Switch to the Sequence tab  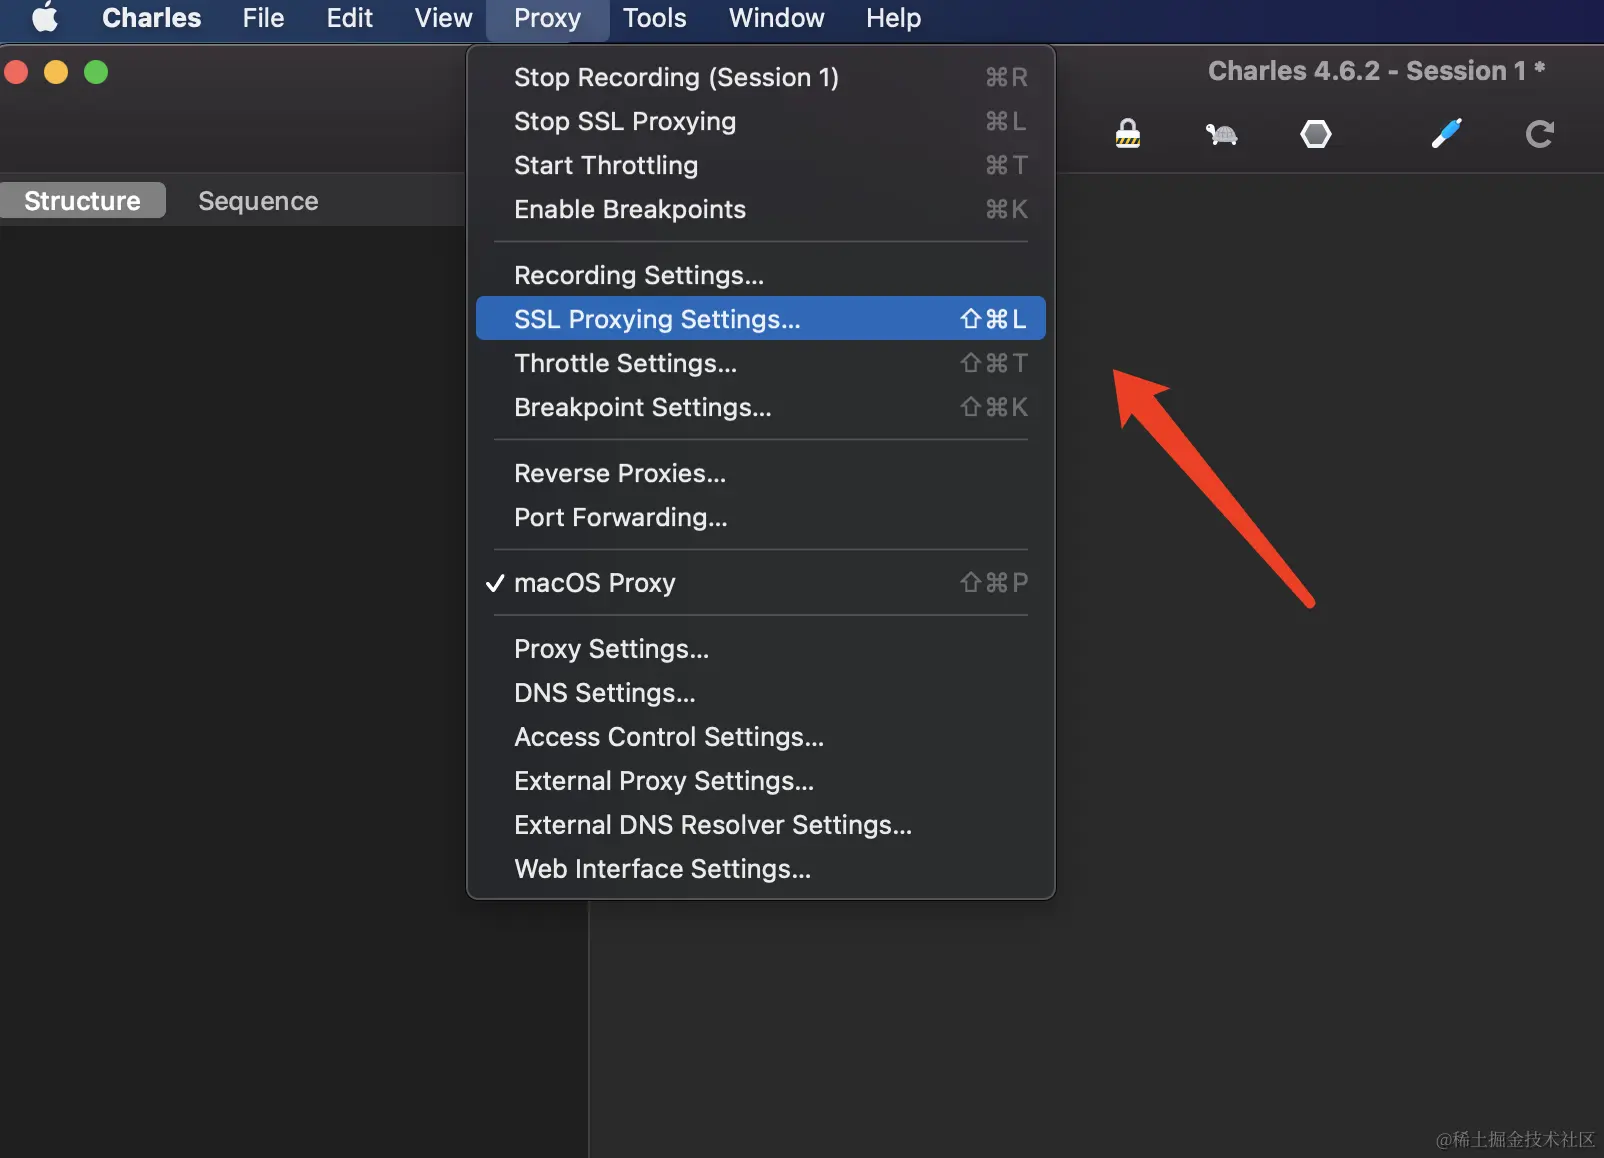click(258, 201)
